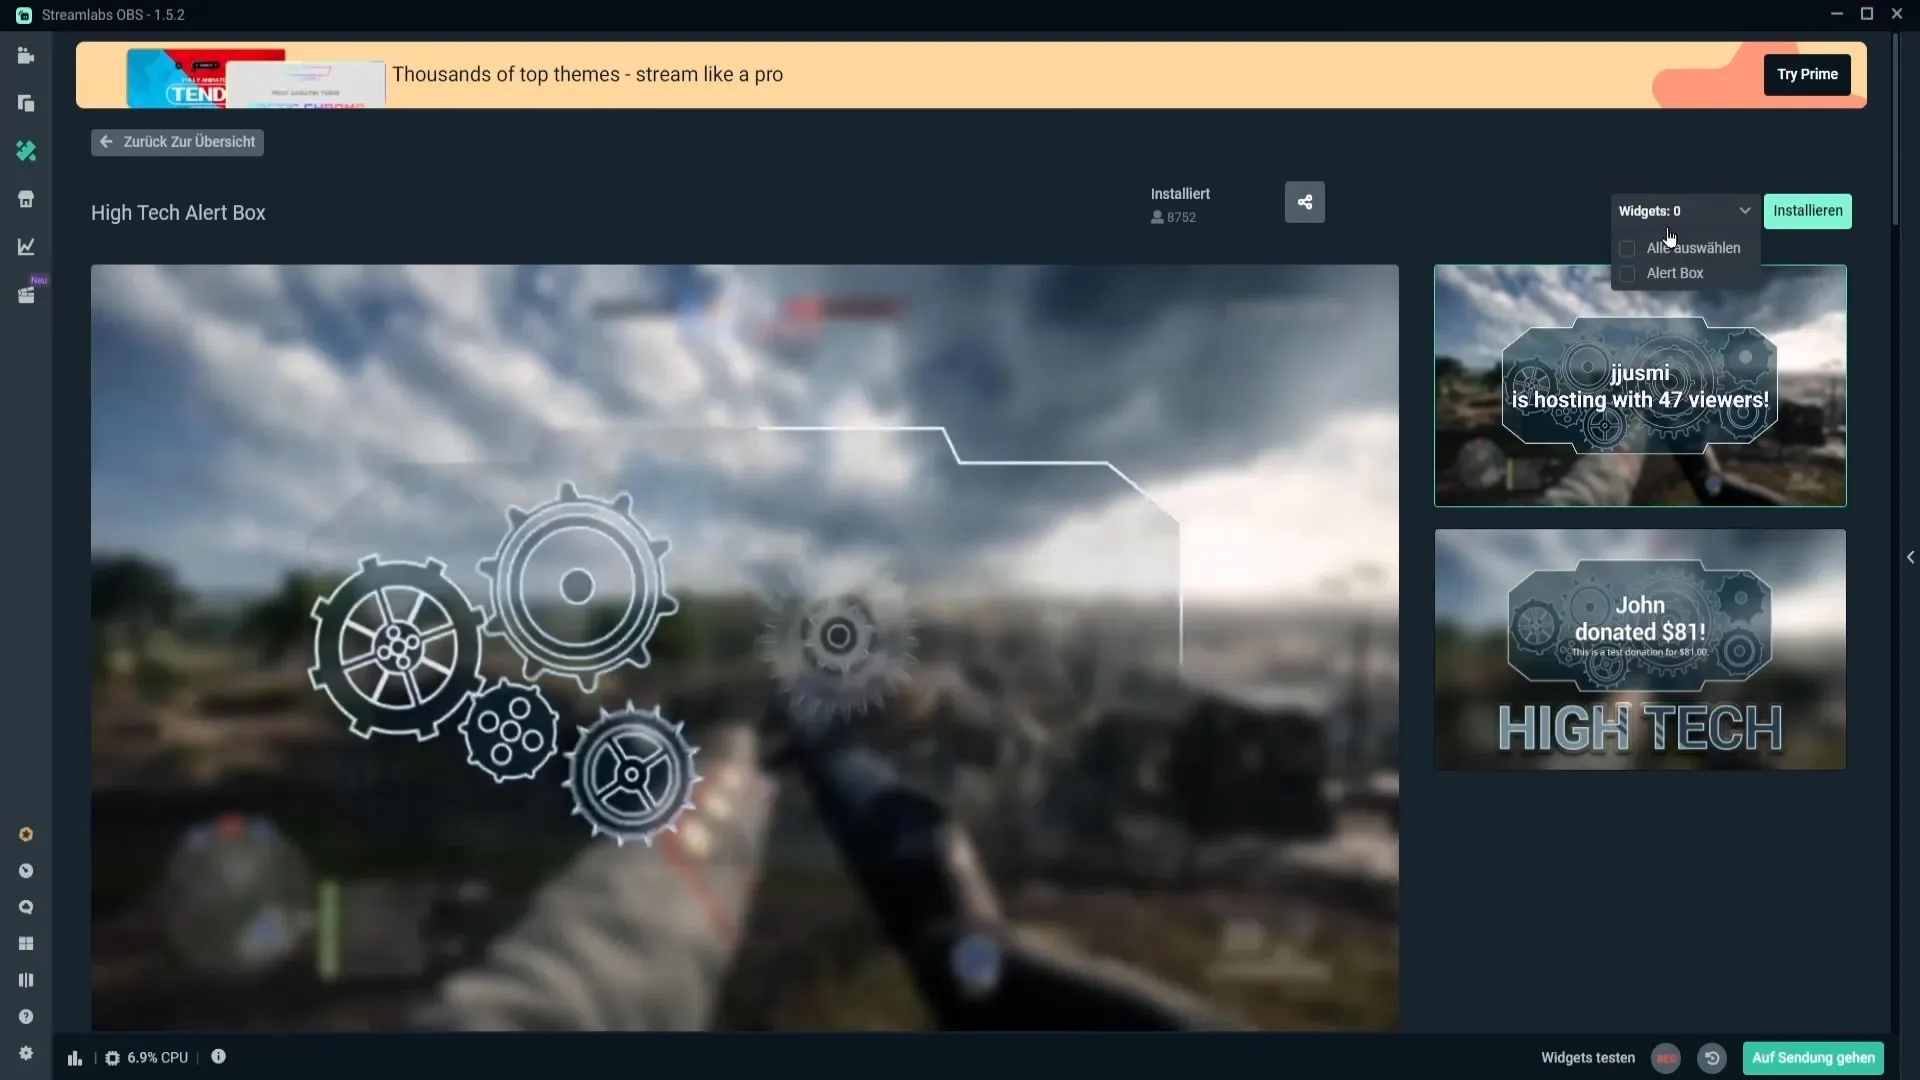Select the John donated $81 thumbnail
This screenshot has width=1920, height=1080.
pos(1640,650)
